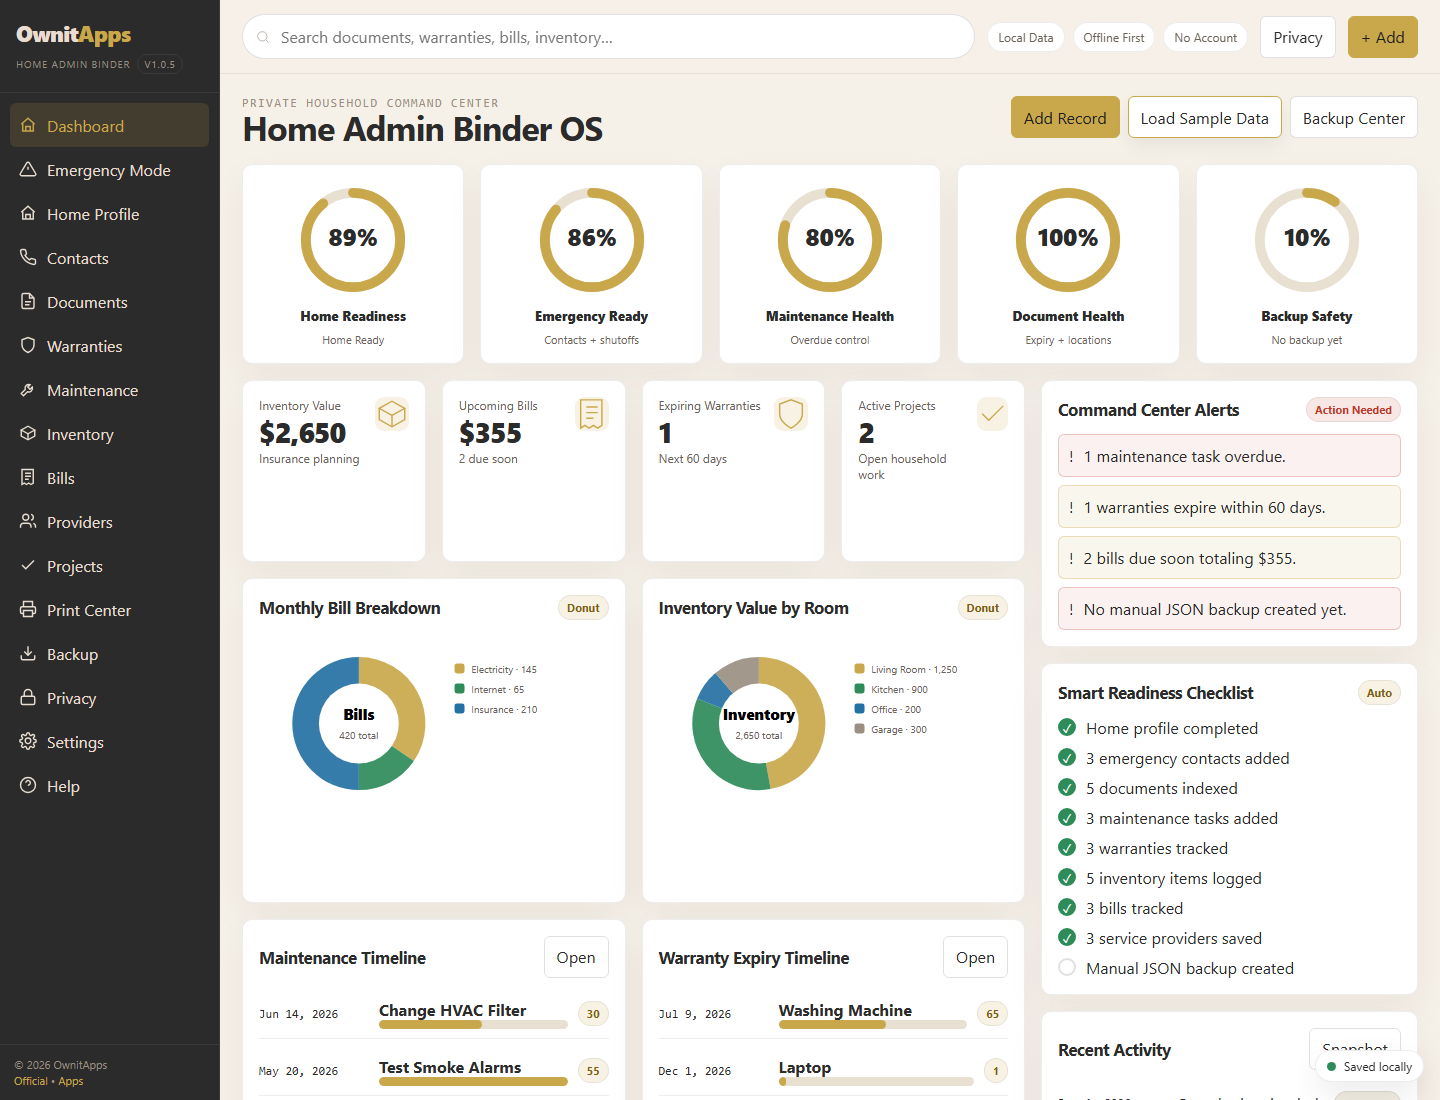Image resolution: width=1440 pixels, height=1100 pixels.
Task: Click the Contacts phone icon
Action: tap(28, 258)
